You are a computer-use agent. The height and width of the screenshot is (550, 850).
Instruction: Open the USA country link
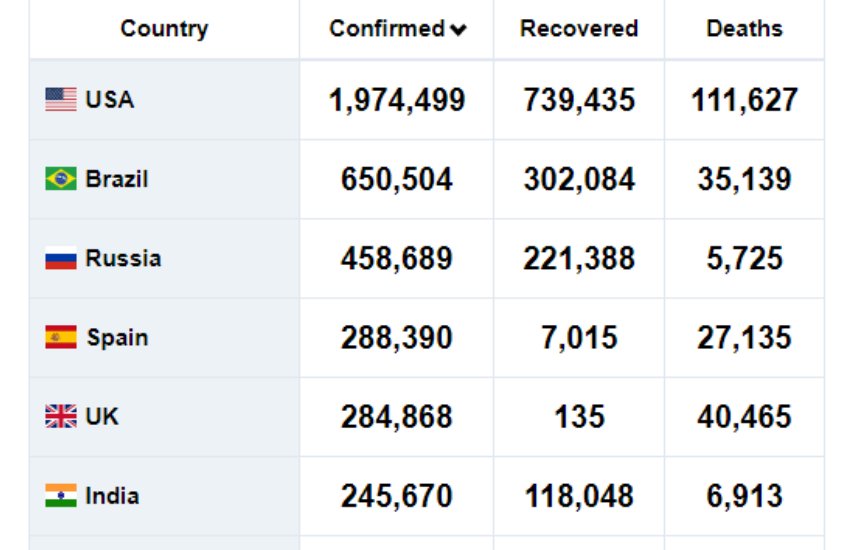tap(110, 100)
